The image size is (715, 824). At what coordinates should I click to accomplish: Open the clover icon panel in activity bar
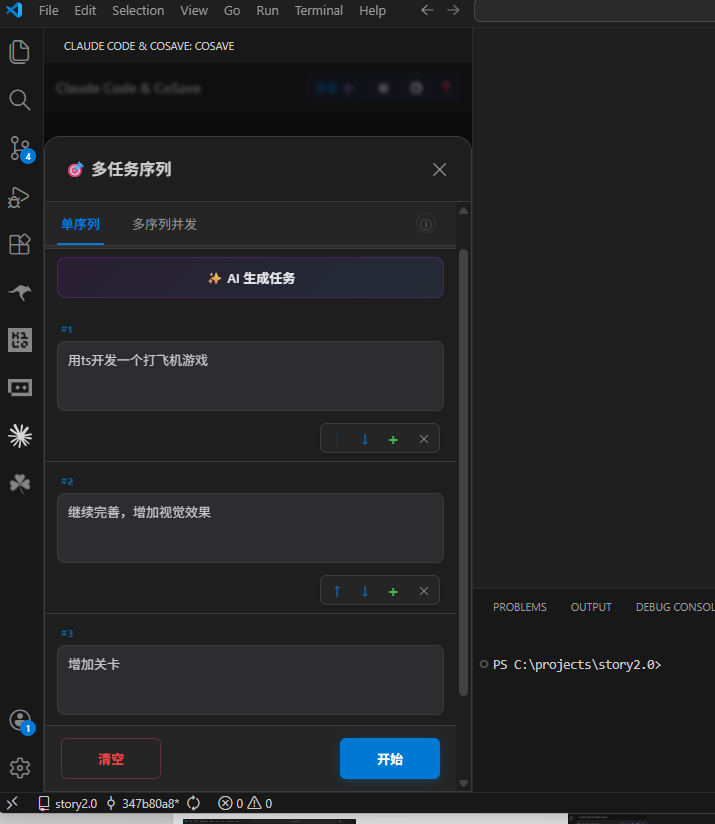pos(19,483)
